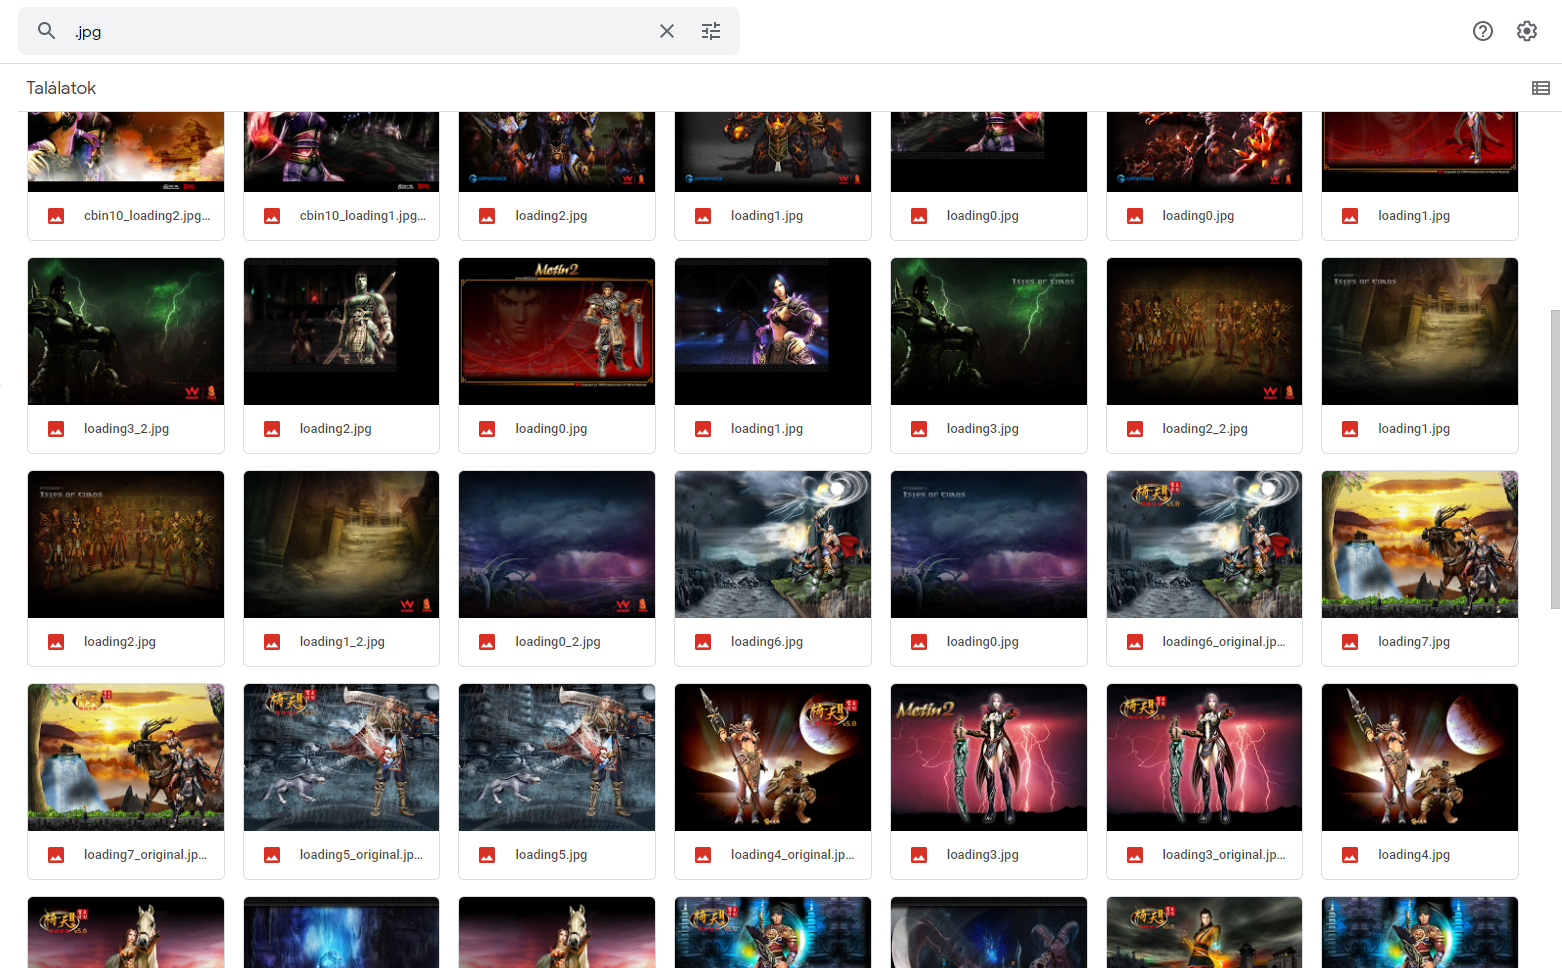Open search options with the filter sliders icon

[711, 31]
